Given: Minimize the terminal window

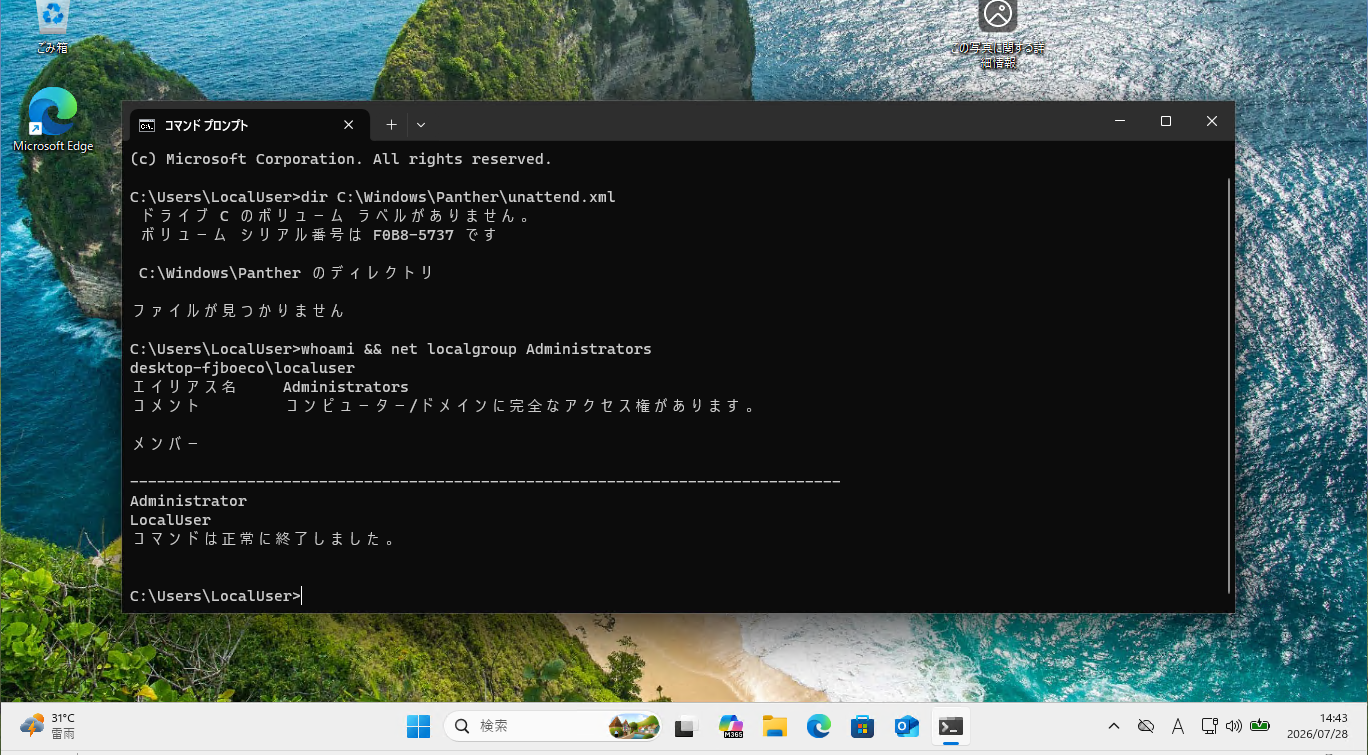Looking at the screenshot, I should [1119, 121].
